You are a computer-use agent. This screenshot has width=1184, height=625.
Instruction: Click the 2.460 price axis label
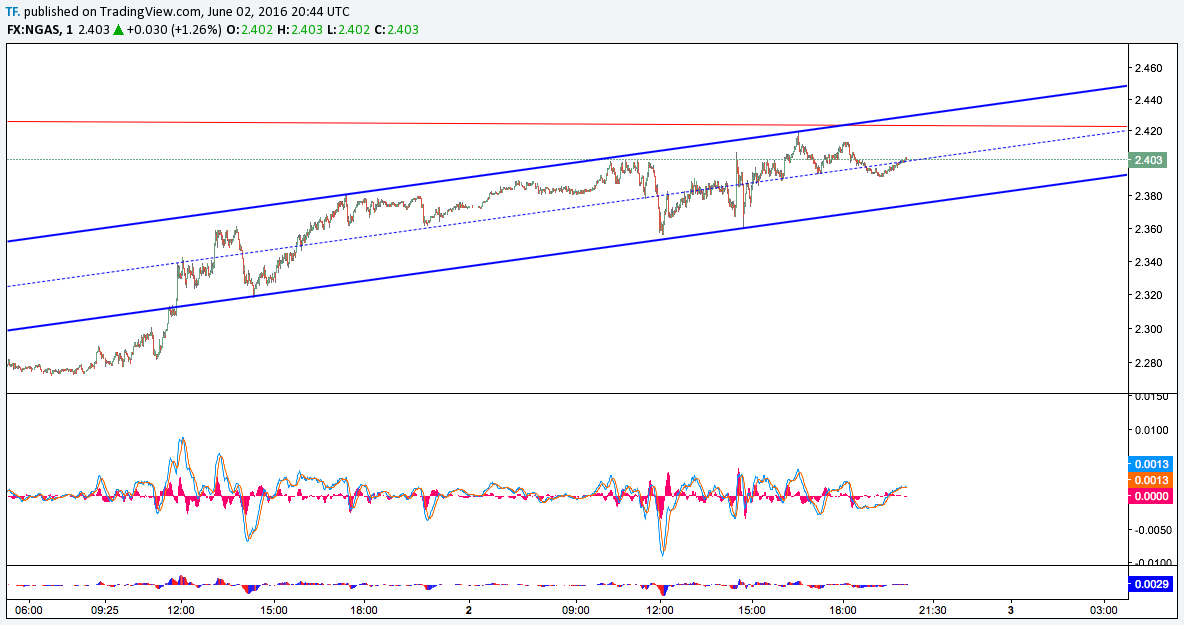click(x=1149, y=68)
